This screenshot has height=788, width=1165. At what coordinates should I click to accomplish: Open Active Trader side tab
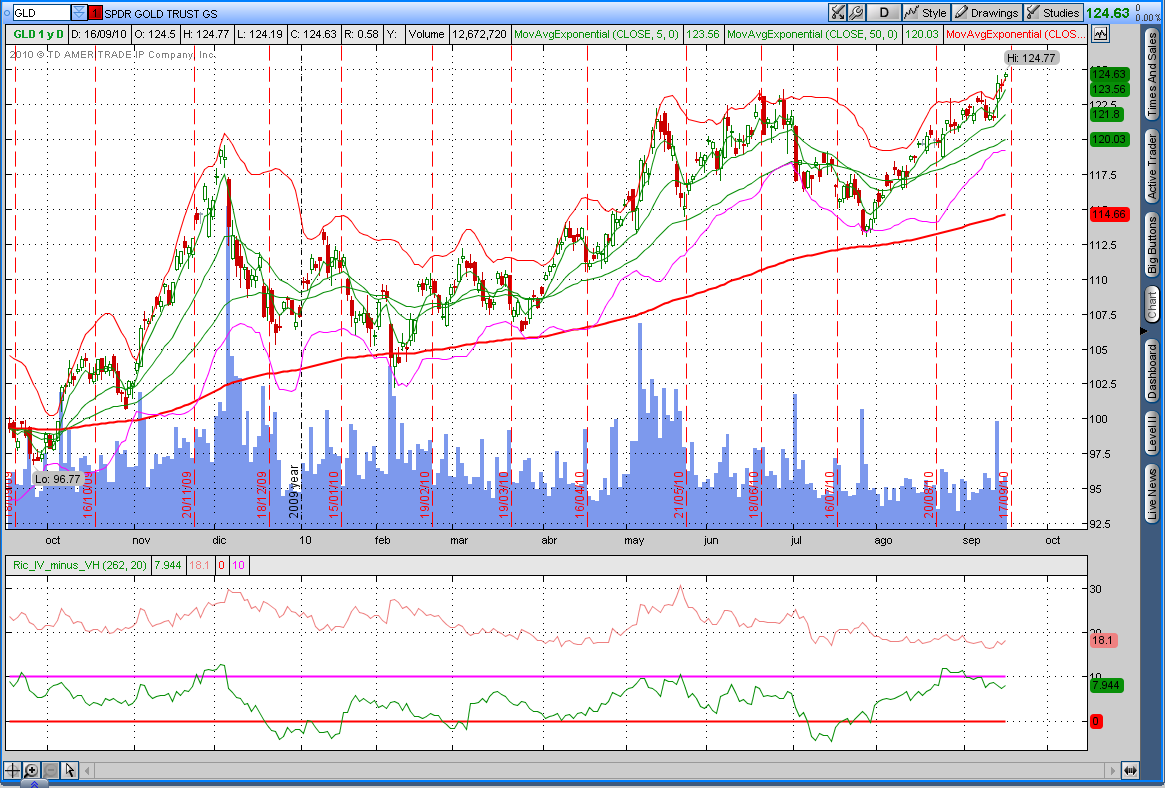coord(1152,167)
